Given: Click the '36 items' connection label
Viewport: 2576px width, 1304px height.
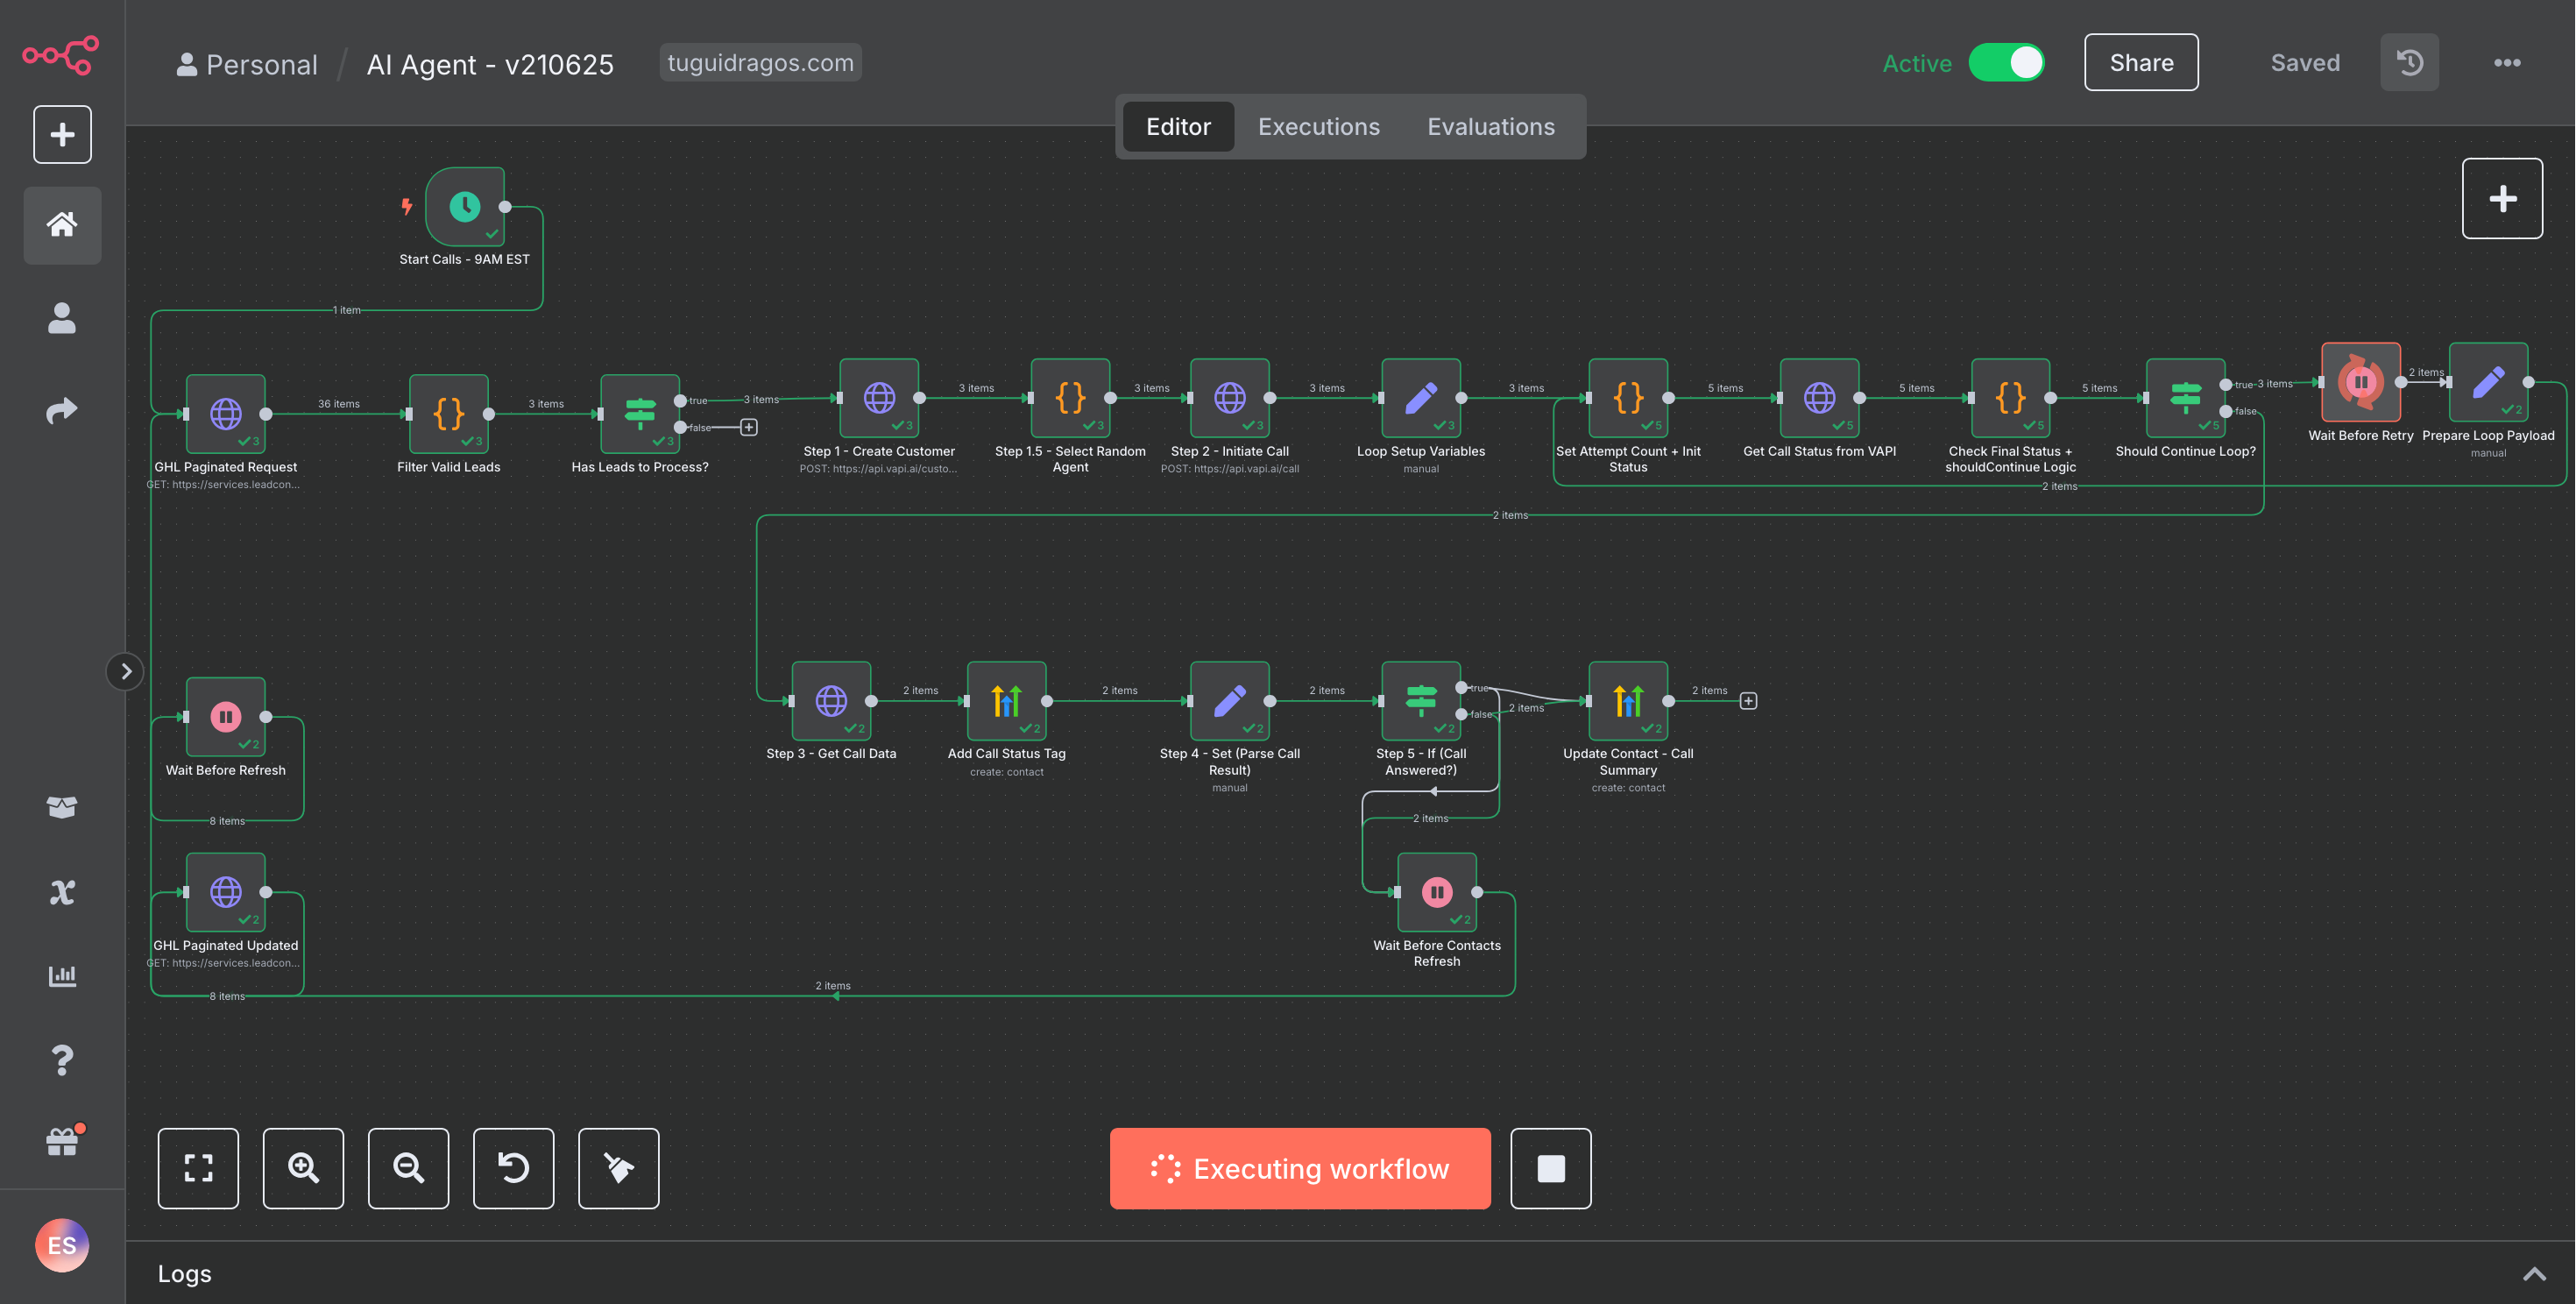Looking at the screenshot, I should pyautogui.click(x=339, y=404).
